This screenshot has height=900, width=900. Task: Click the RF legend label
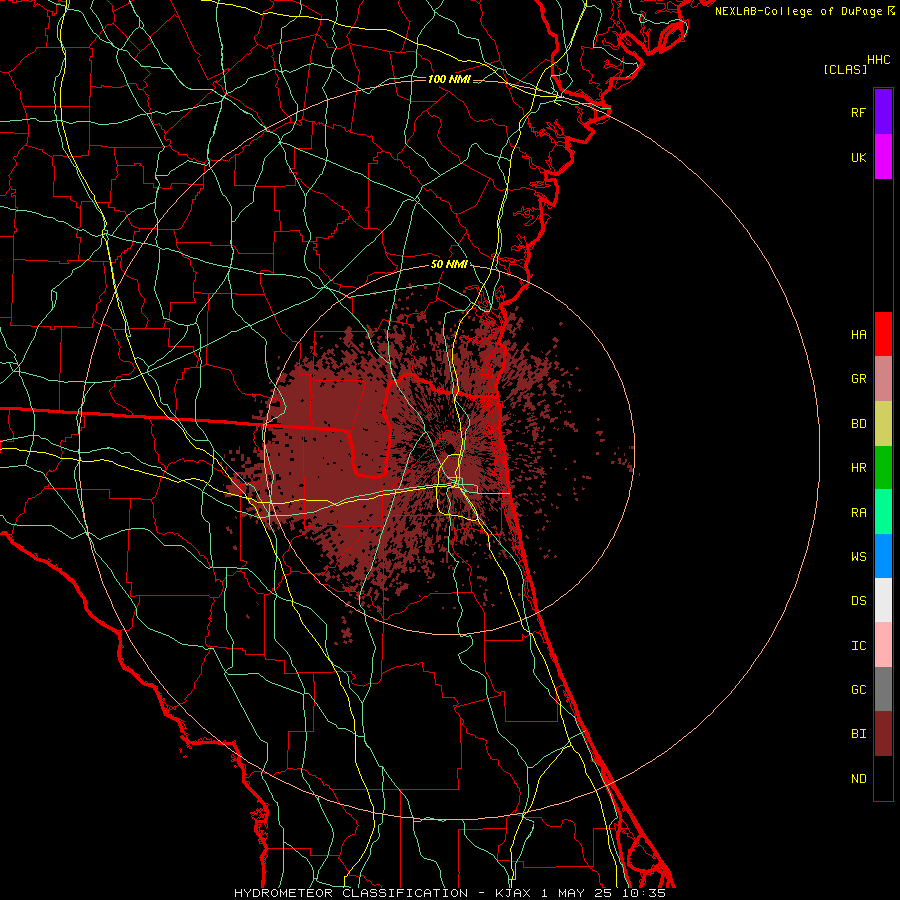click(858, 112)
